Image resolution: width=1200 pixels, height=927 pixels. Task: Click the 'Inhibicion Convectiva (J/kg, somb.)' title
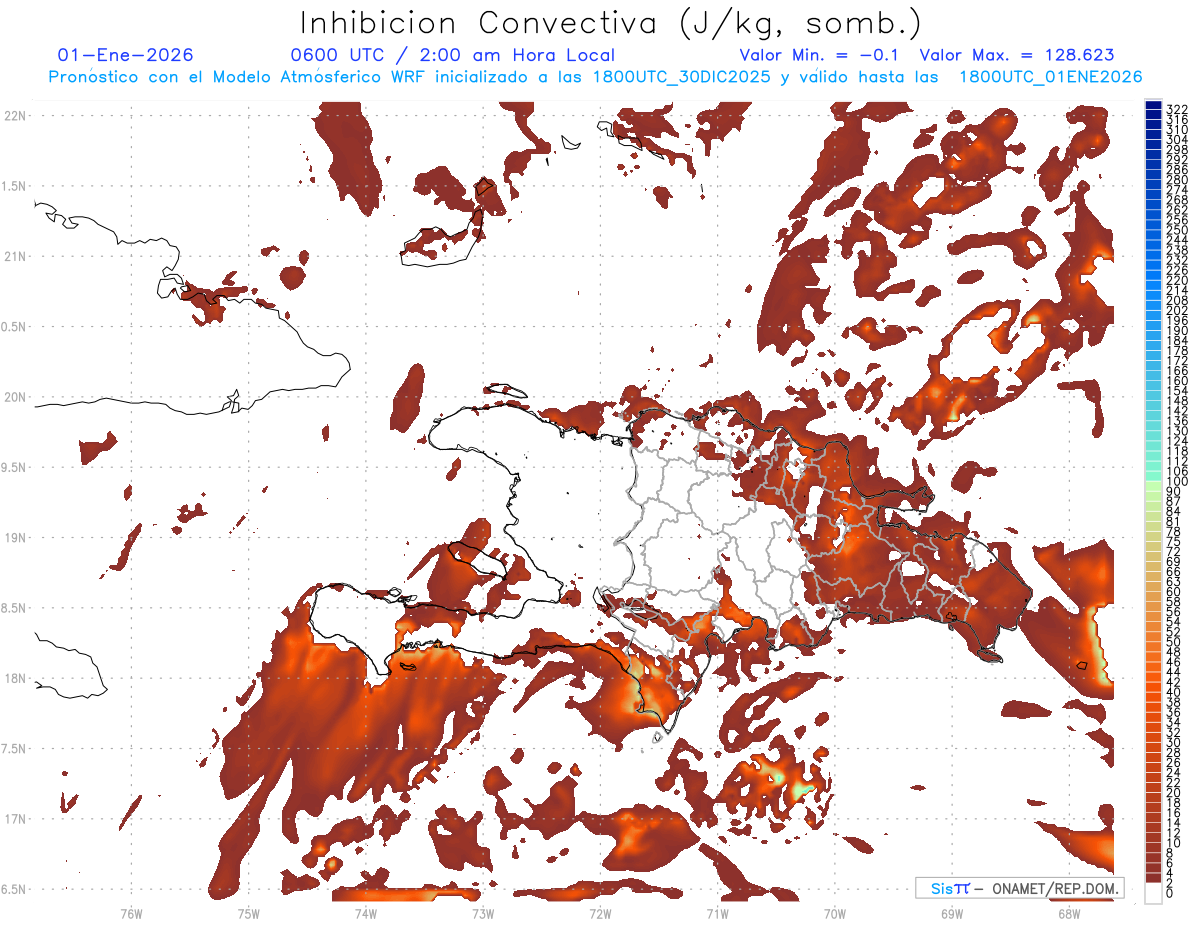pyautogui.click(x=611, y=23)
